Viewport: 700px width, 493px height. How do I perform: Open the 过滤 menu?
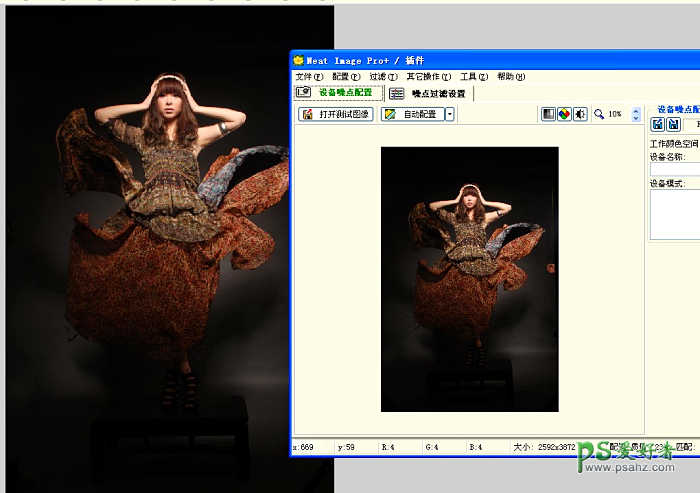(383, 77)
